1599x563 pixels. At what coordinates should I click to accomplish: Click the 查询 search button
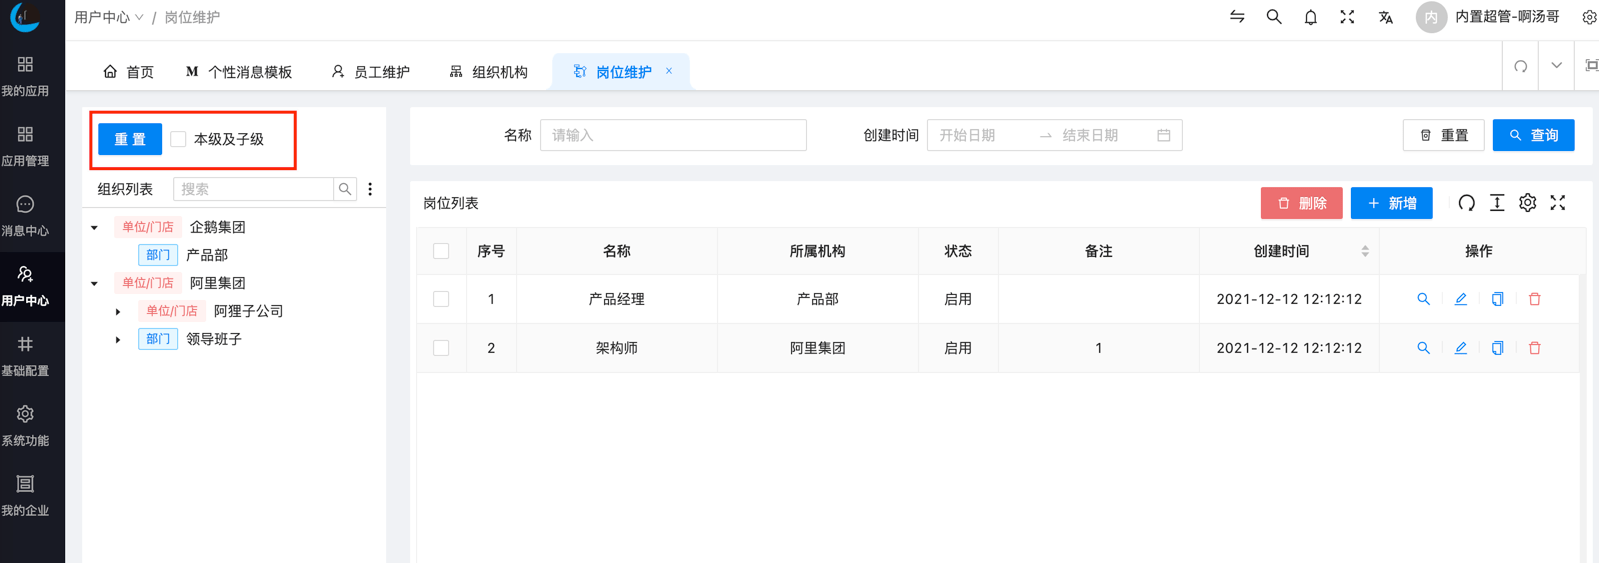click(x=1533, y=135)
